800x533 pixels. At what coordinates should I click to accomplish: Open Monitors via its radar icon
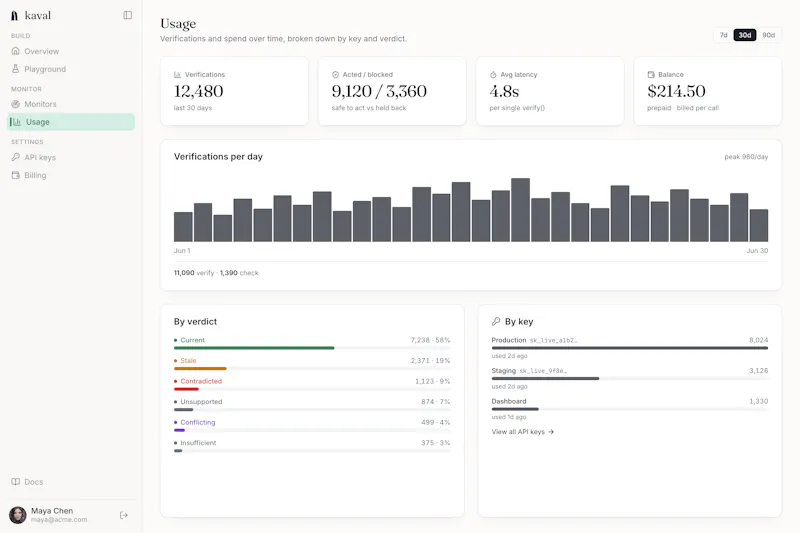tap(16, 104)
